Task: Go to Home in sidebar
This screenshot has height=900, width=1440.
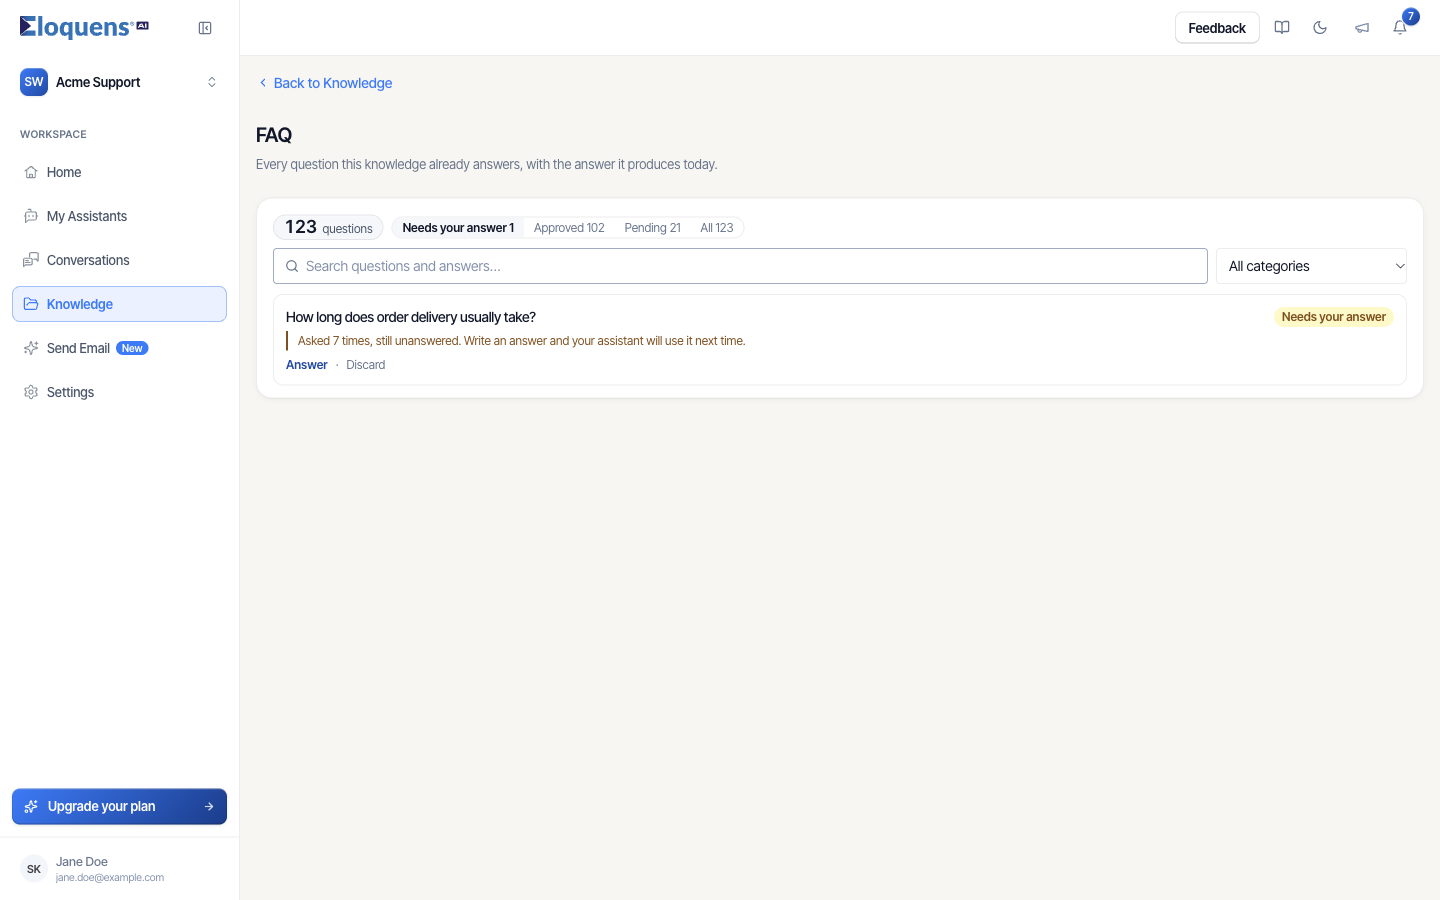Action: click(119, 172)
